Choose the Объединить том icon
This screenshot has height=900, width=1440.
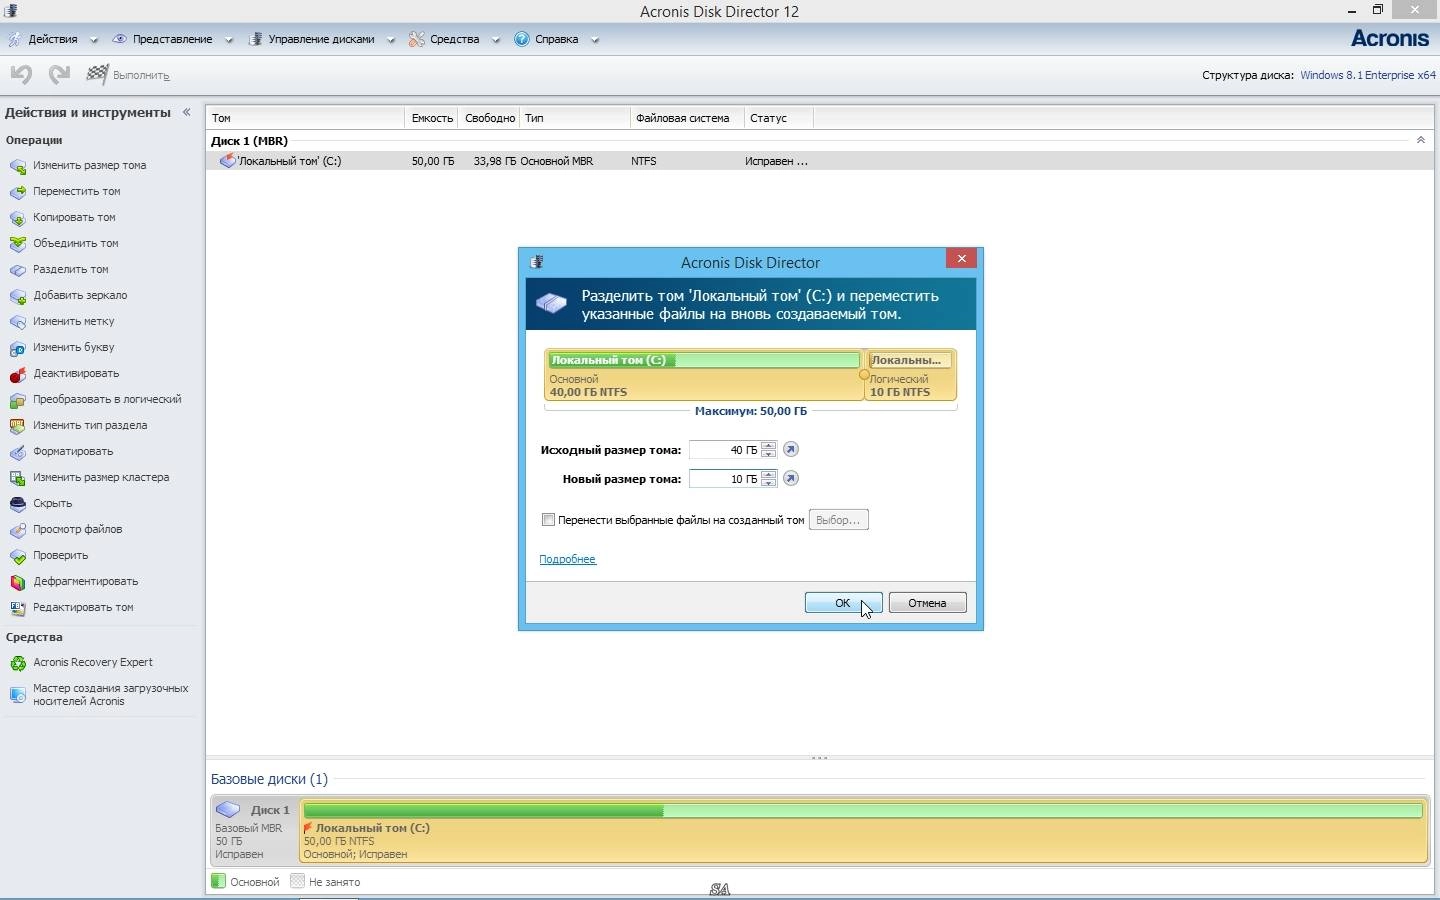(17, 244)
